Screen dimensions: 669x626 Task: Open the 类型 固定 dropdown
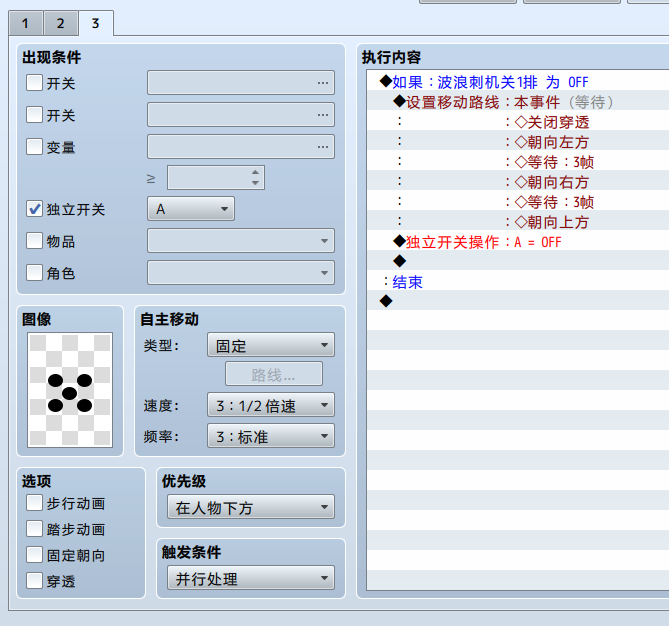(271, 345)
